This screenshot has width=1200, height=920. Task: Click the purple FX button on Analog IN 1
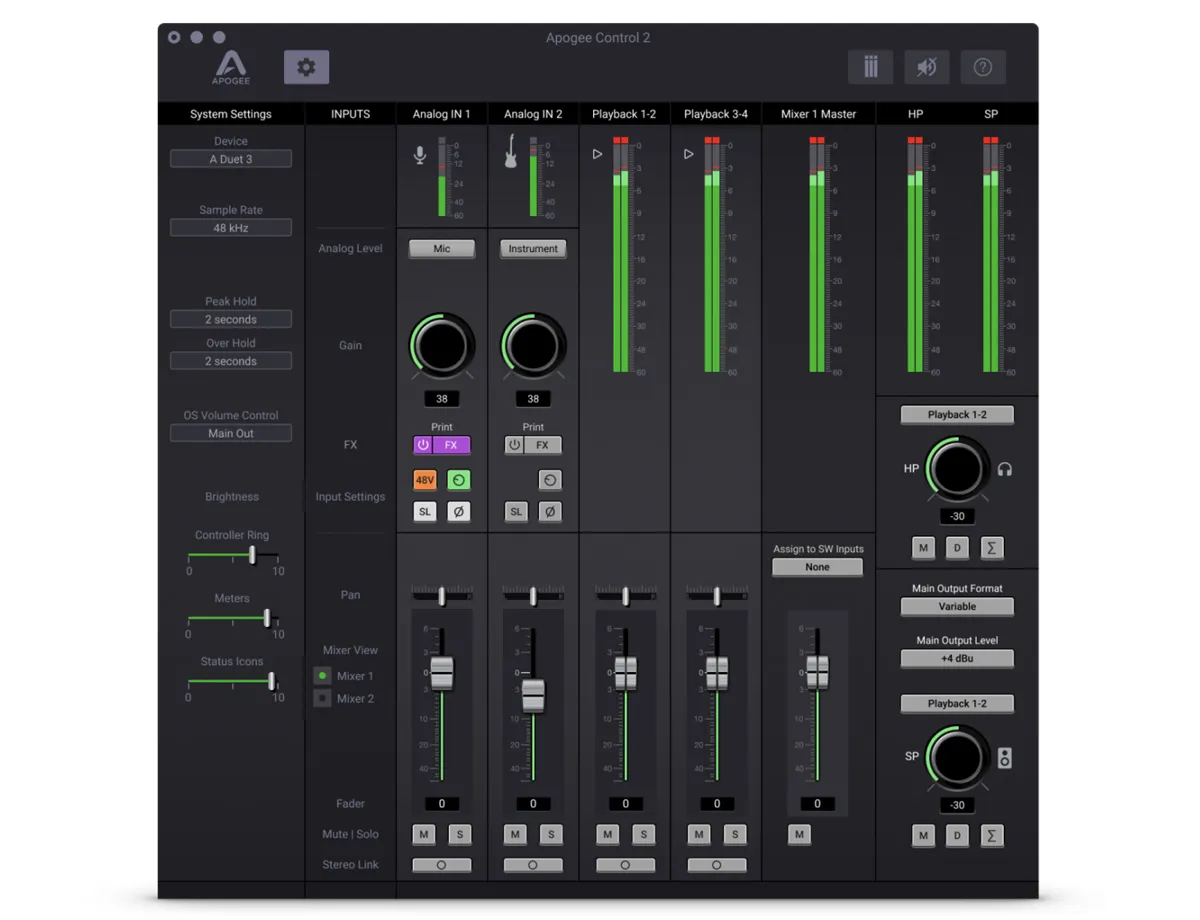451,445
